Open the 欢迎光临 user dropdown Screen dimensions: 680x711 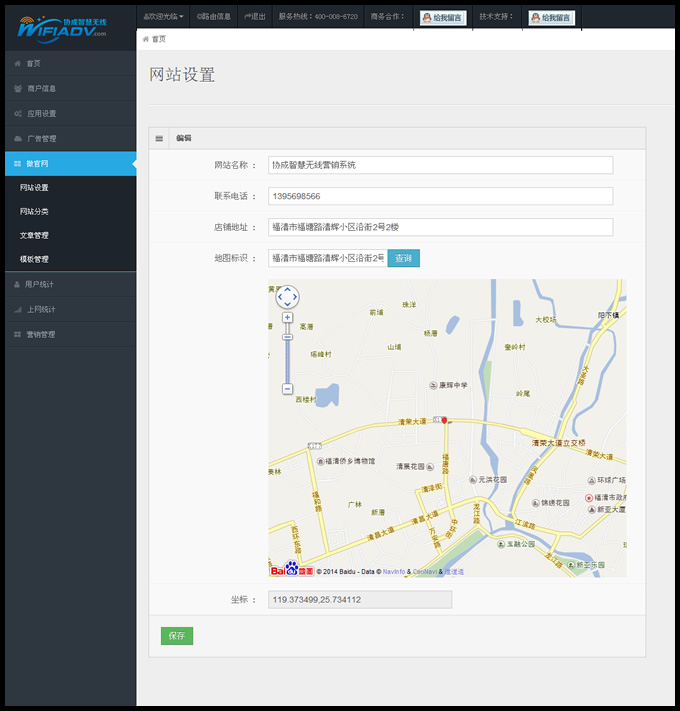click(163, 17)
